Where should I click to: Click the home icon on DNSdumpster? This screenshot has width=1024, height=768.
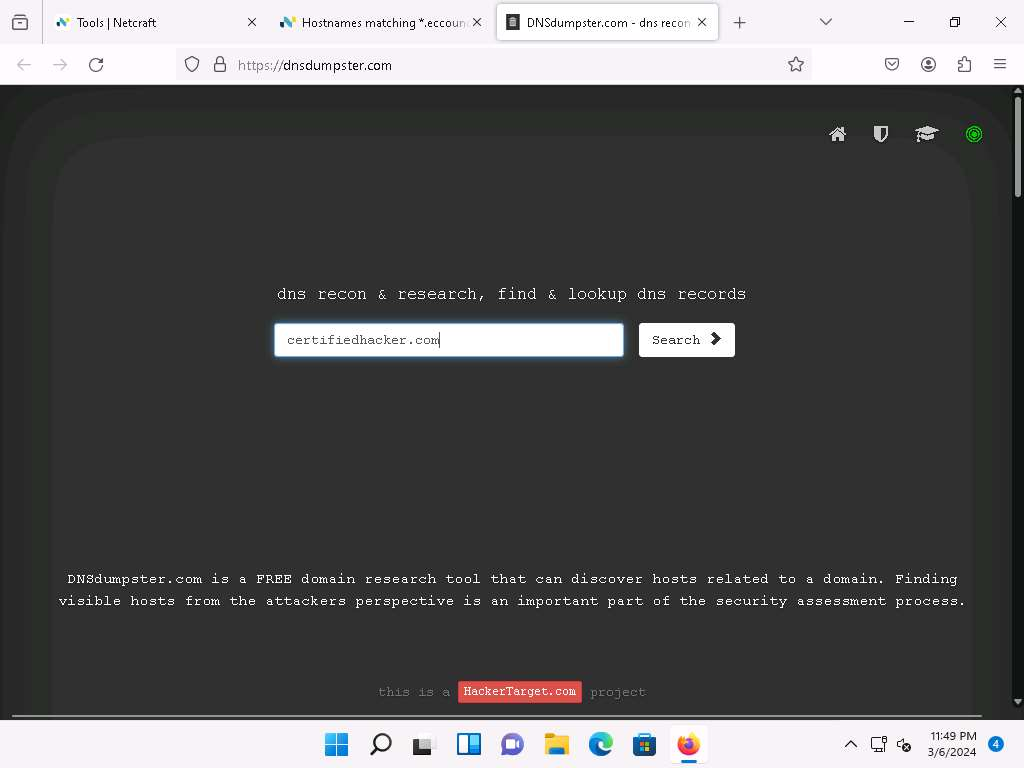pos(838,134)
